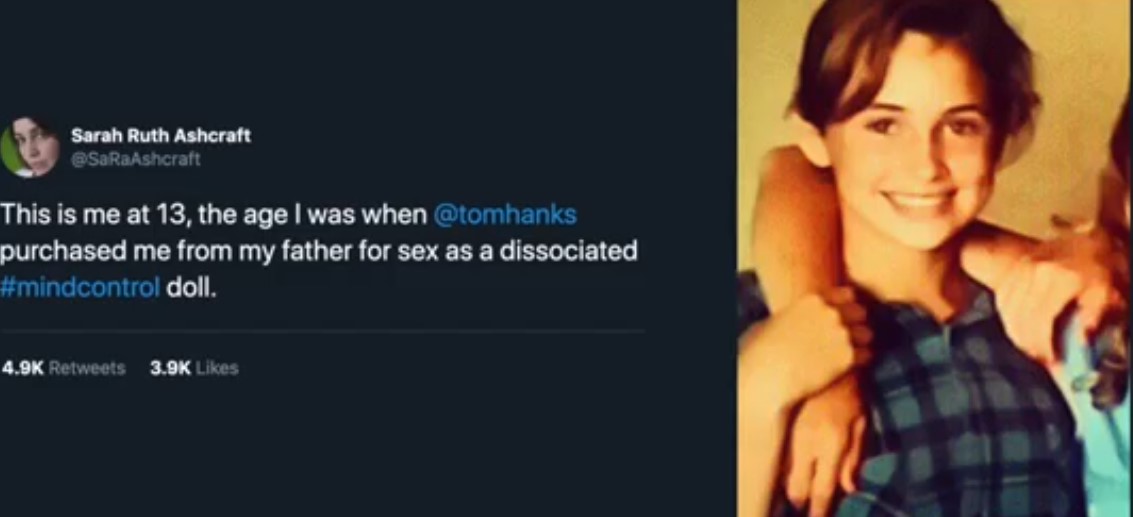The height and width of the screenshot is (517, 1133).
Task: Click the plaid shirt in the photo
Action: [x=961, y=405]
